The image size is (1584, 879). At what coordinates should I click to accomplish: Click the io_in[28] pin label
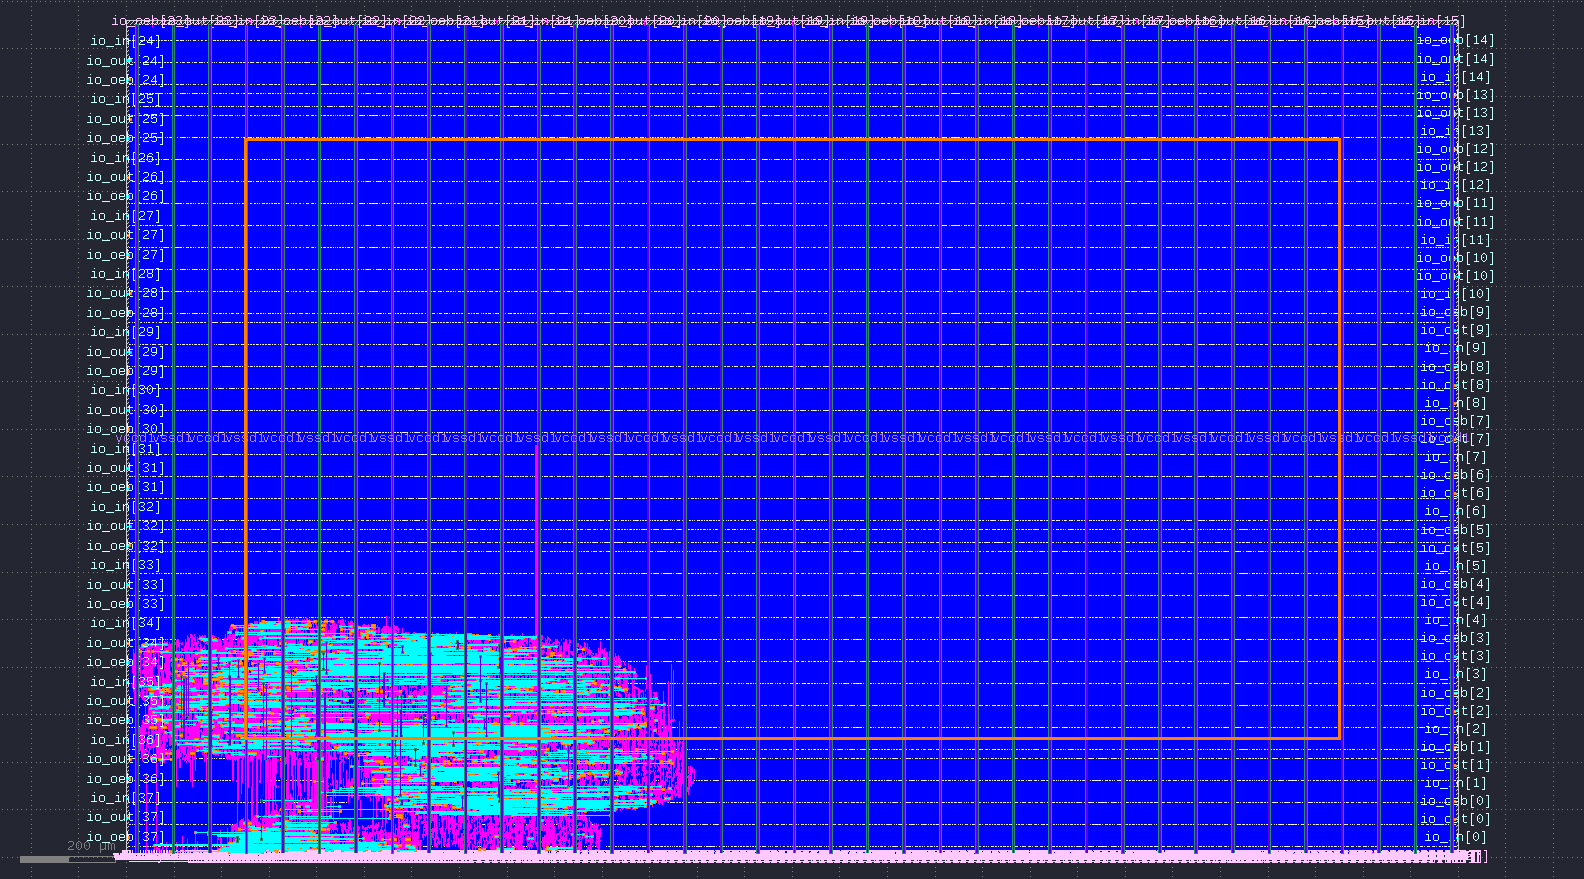point(126,274)
